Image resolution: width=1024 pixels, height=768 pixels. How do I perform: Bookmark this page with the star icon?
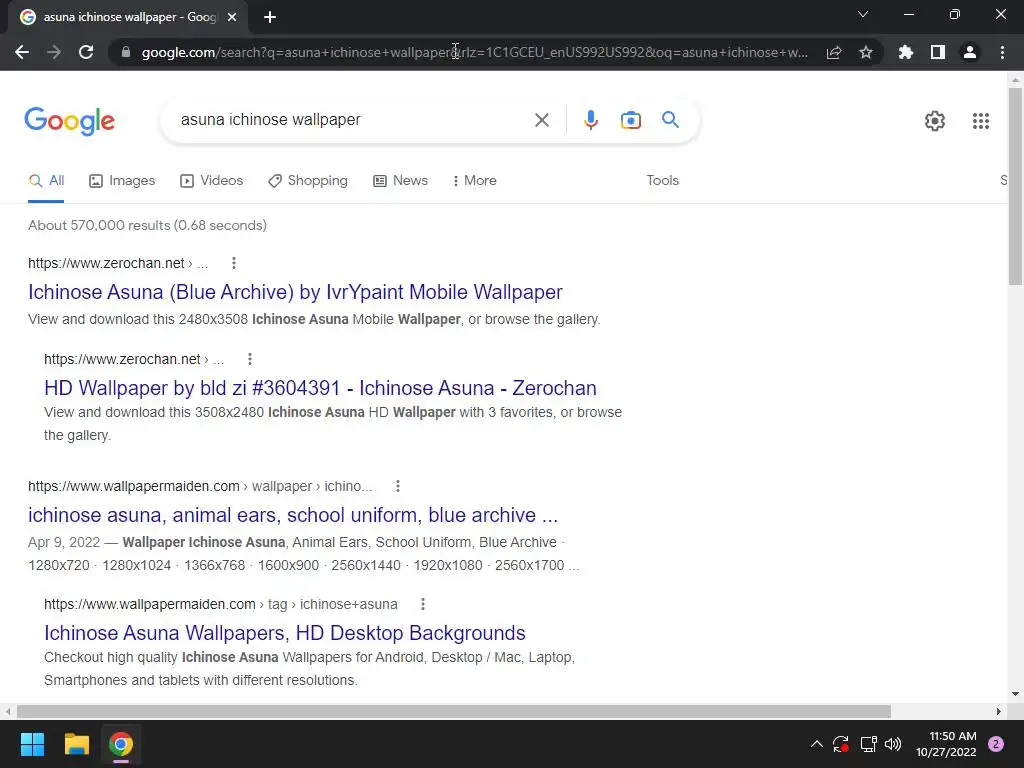866,52
